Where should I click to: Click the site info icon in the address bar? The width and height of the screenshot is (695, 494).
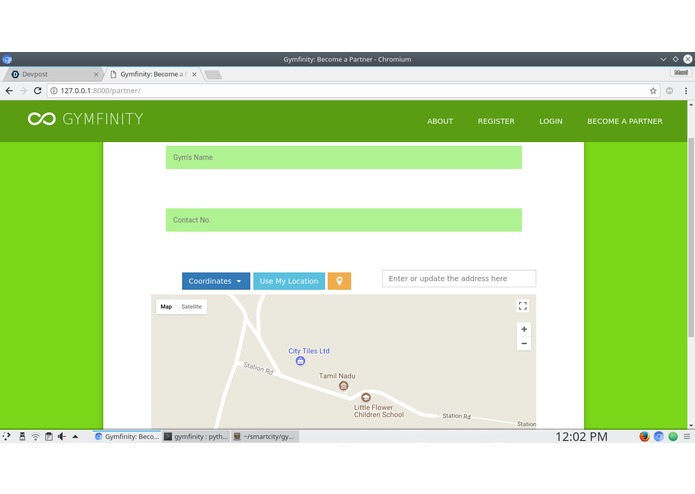coord(54,91)
